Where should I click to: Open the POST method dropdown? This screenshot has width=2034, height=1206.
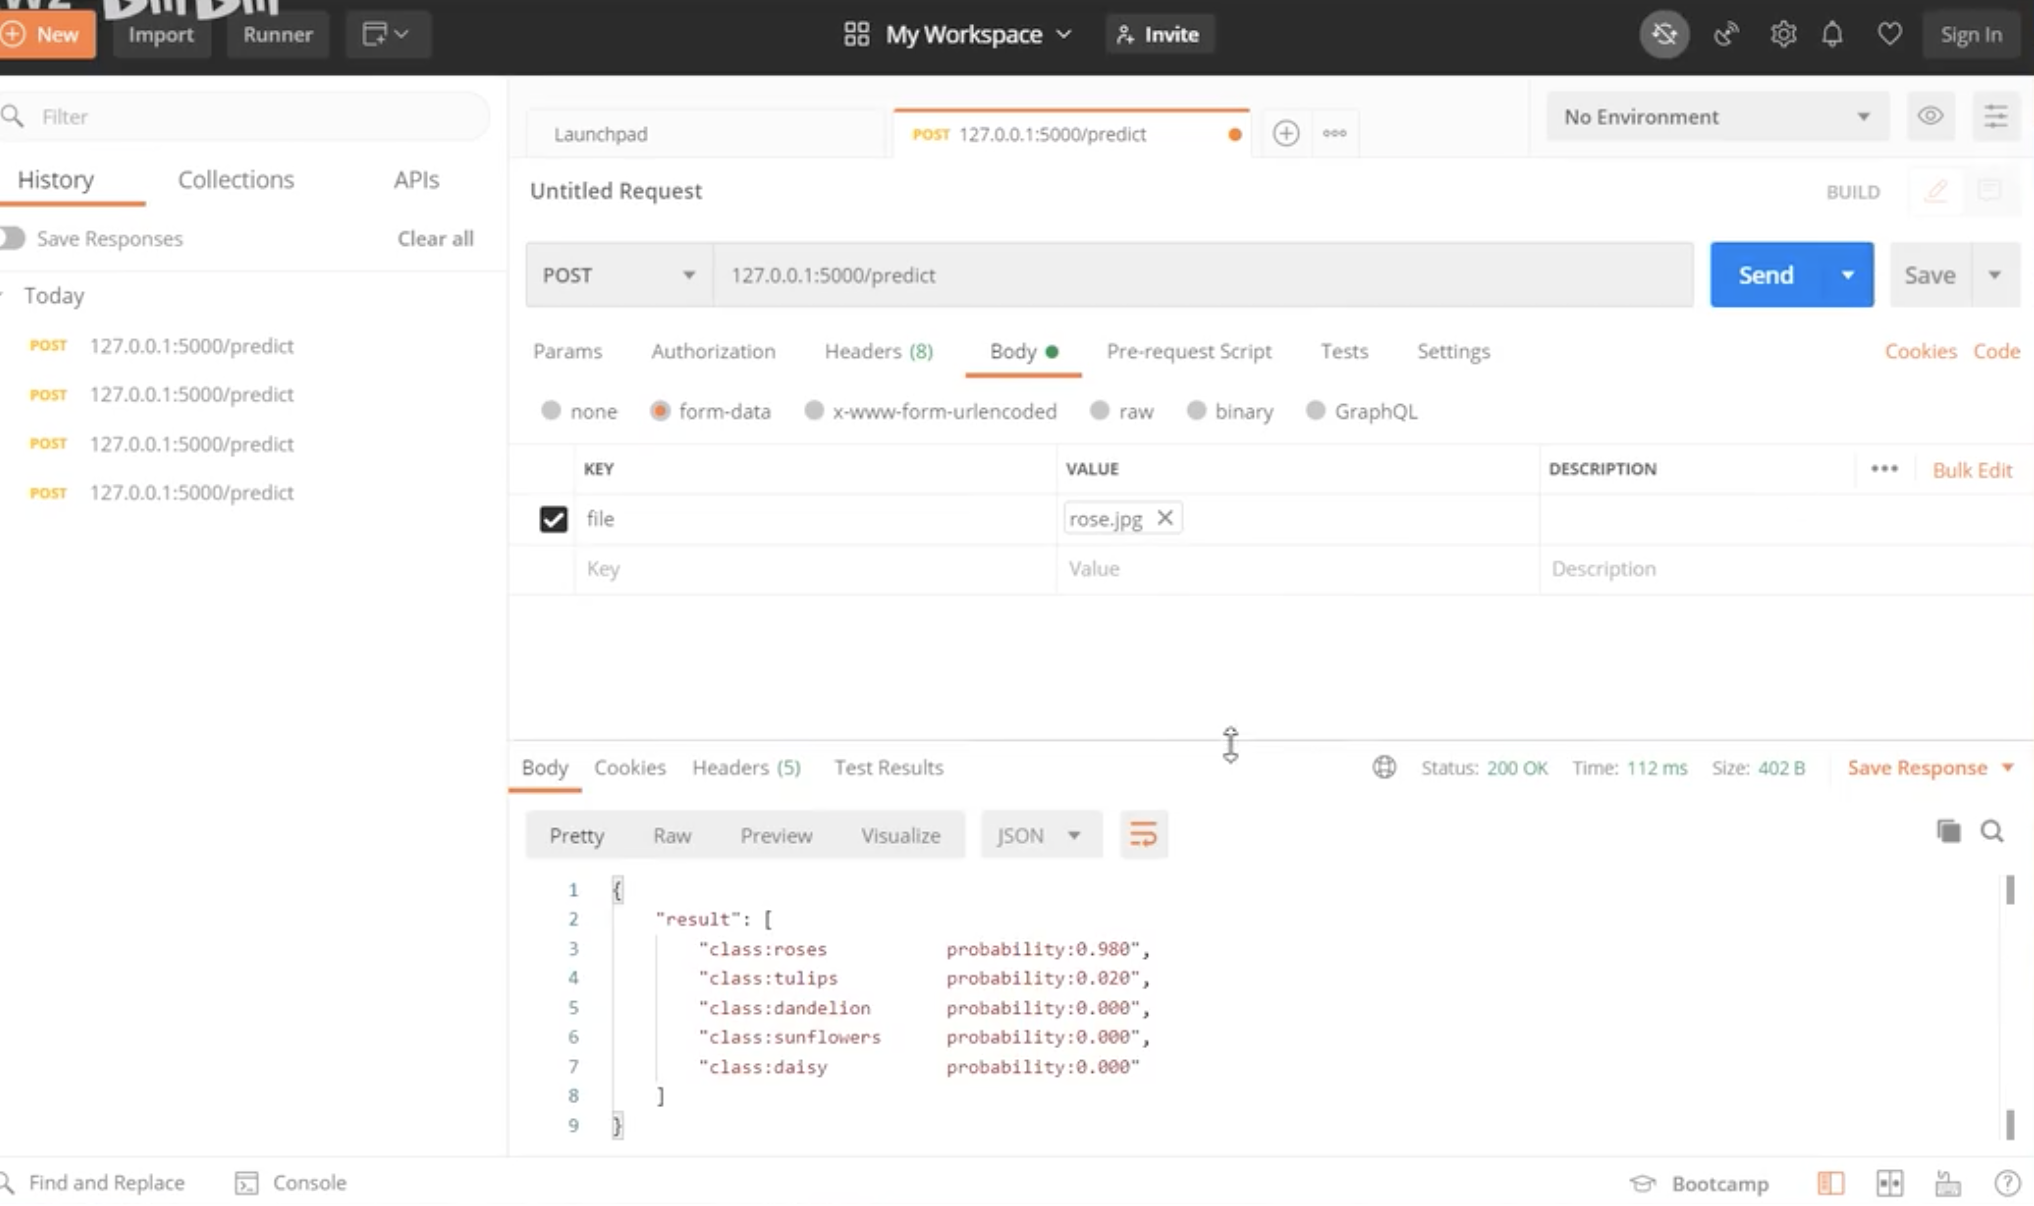(x=618, y=275)
